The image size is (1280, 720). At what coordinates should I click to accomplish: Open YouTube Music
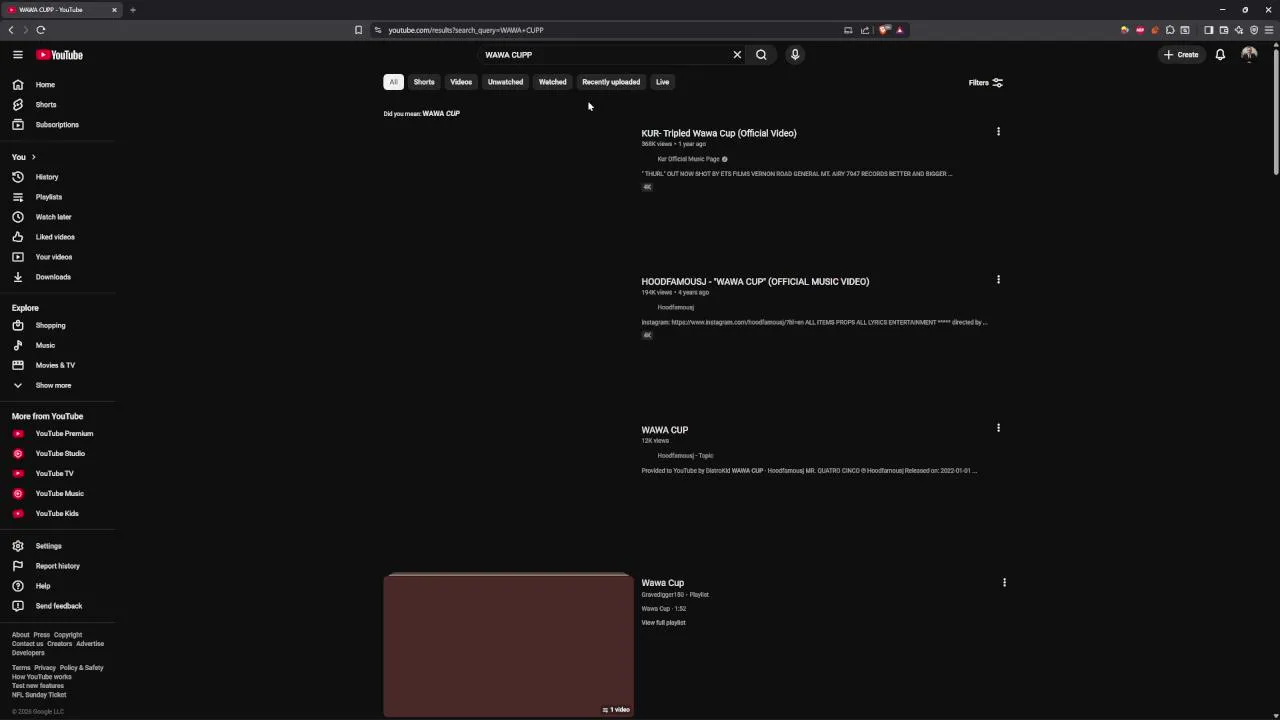coord(58,494)
